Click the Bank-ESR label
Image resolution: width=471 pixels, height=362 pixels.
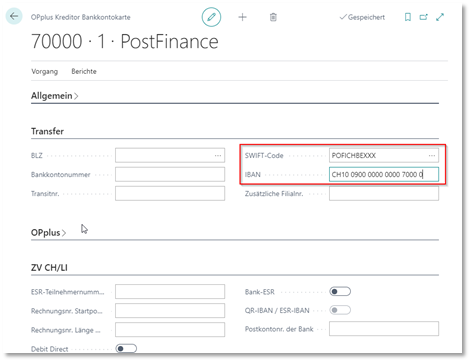[260, 292]
